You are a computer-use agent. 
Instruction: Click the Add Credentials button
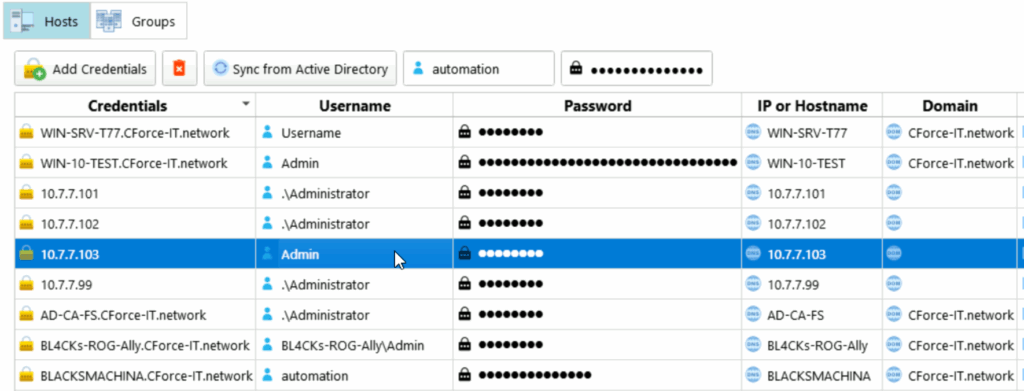(85, 69)
